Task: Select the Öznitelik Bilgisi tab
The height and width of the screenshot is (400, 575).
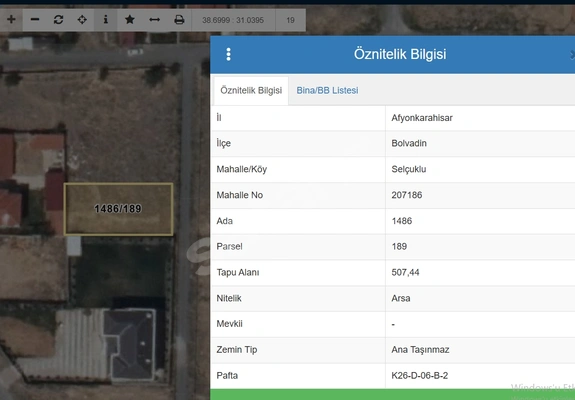Action: (x=251, y=91)
